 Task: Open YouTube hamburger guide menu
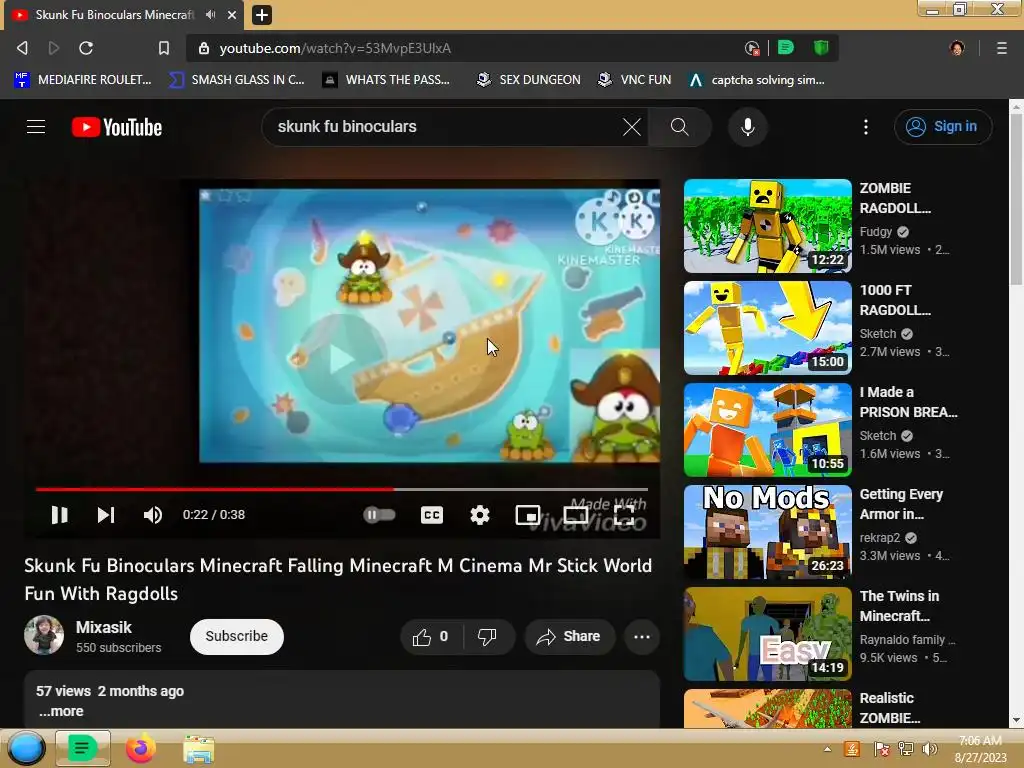36,127
